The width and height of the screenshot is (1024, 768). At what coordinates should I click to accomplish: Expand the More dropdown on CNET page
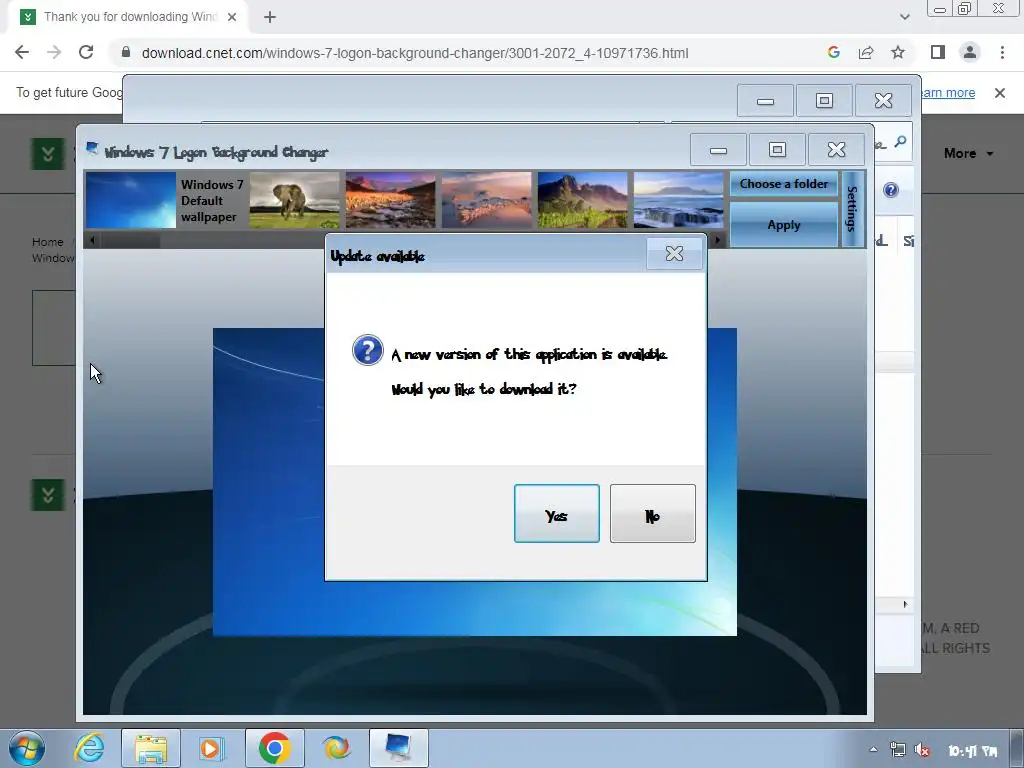coord(968,153)
